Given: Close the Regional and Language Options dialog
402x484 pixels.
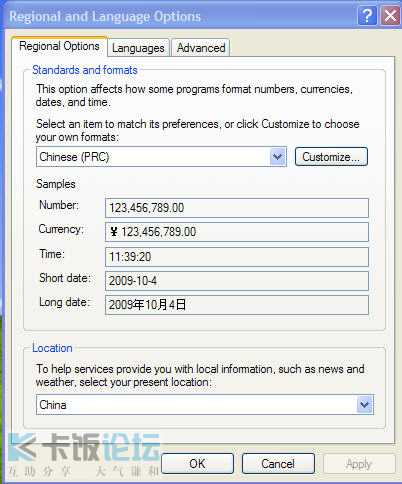Looking at the screenshot, I should point(390,16).
